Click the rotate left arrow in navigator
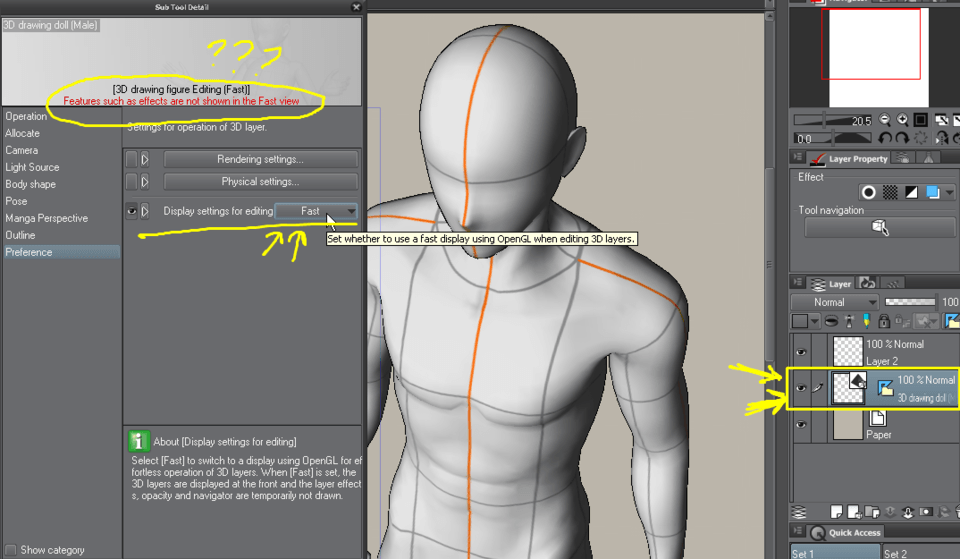The width and height of the screenshot is (960, 559). 884,138
